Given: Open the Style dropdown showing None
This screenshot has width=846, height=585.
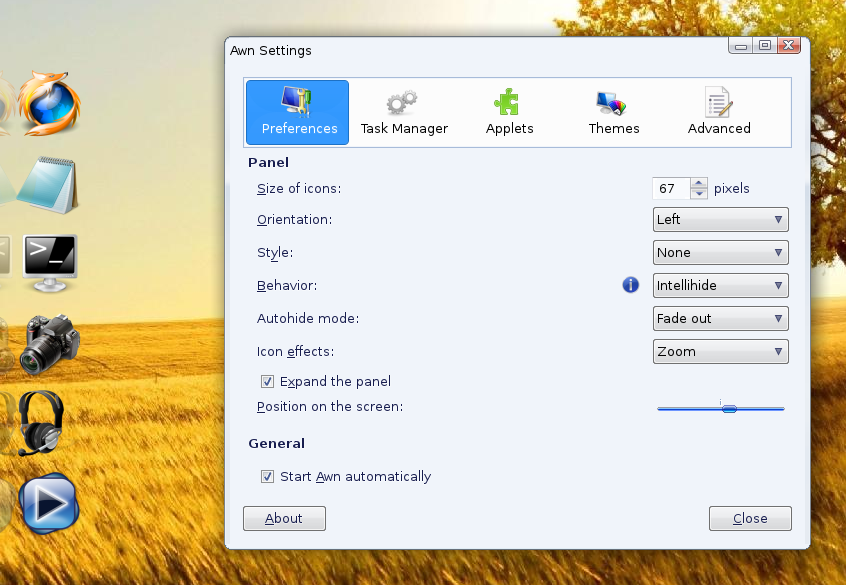Looking at the screenshot, I should (720, 253).
